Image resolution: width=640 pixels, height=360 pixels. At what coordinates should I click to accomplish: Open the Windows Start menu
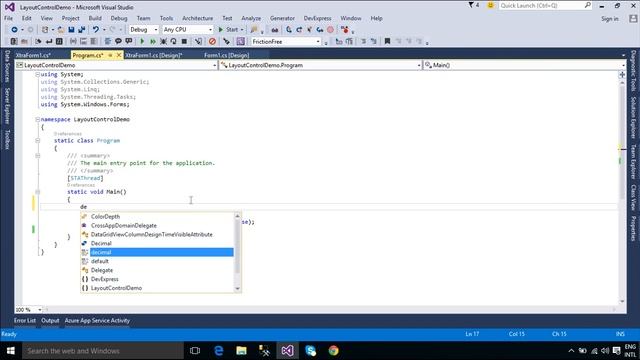[x=11, y=351]
